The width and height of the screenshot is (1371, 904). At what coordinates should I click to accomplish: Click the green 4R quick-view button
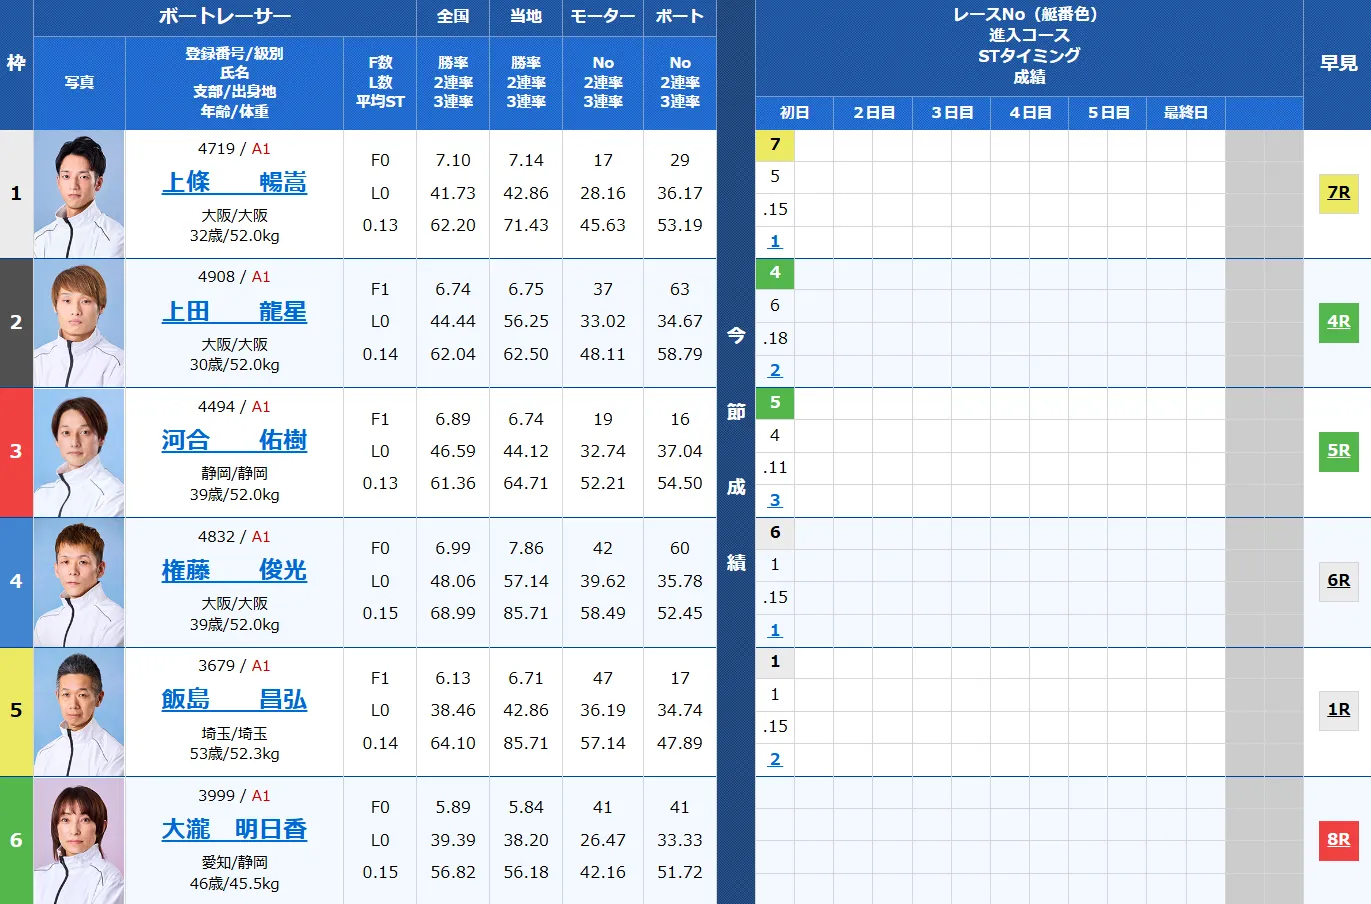(x=1338, y=322)
